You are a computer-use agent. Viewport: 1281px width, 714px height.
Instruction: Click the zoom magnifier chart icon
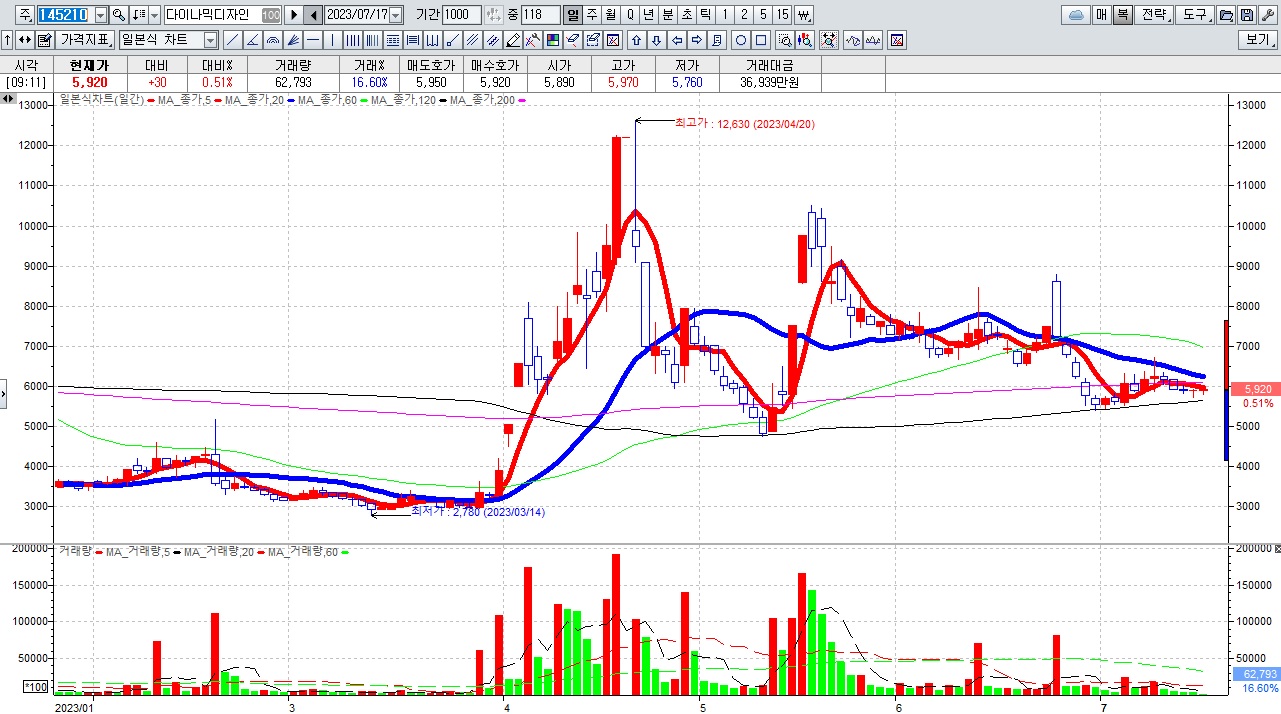(785, 40)
